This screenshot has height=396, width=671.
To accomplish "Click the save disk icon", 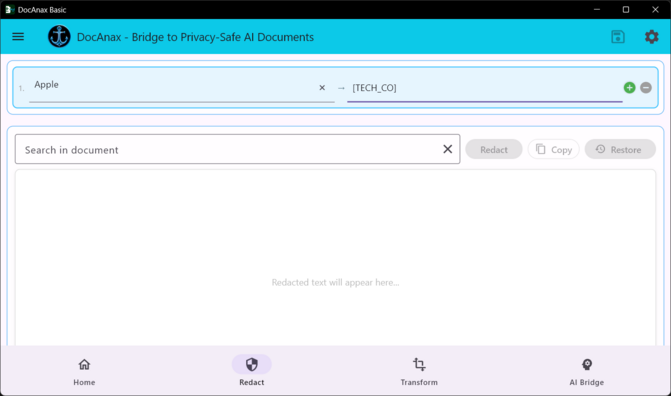I will [x=618, y=37].
